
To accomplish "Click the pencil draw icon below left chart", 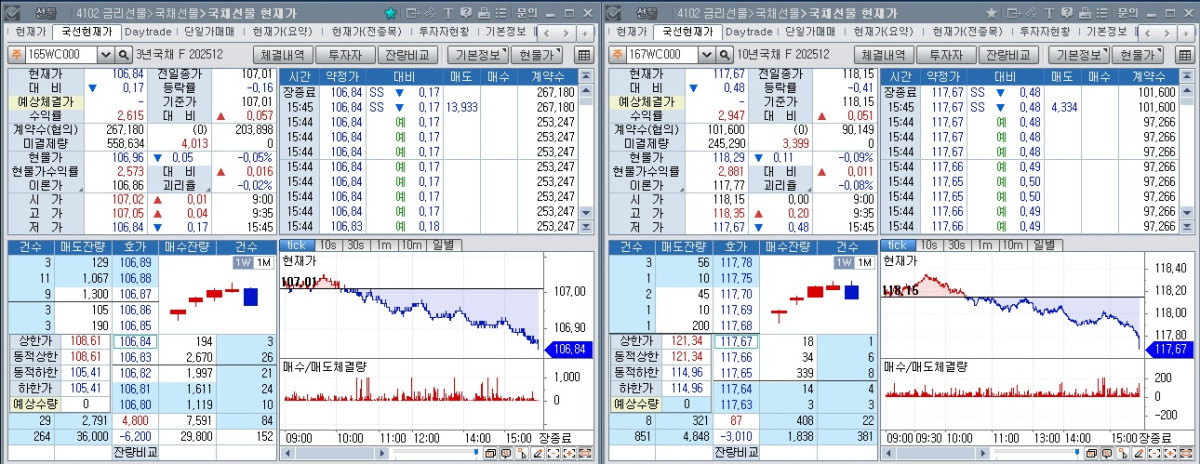I will [x=538, y=453].
